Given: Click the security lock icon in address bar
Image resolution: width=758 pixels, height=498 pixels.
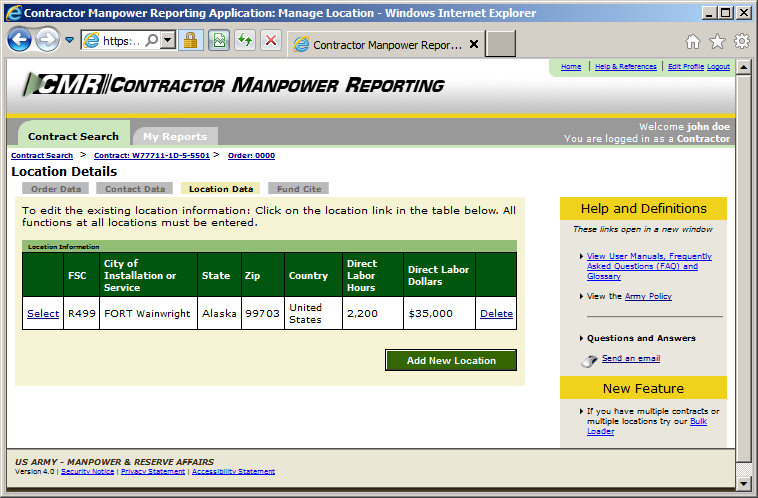Looking at the screenshot, I should [191, 41].
